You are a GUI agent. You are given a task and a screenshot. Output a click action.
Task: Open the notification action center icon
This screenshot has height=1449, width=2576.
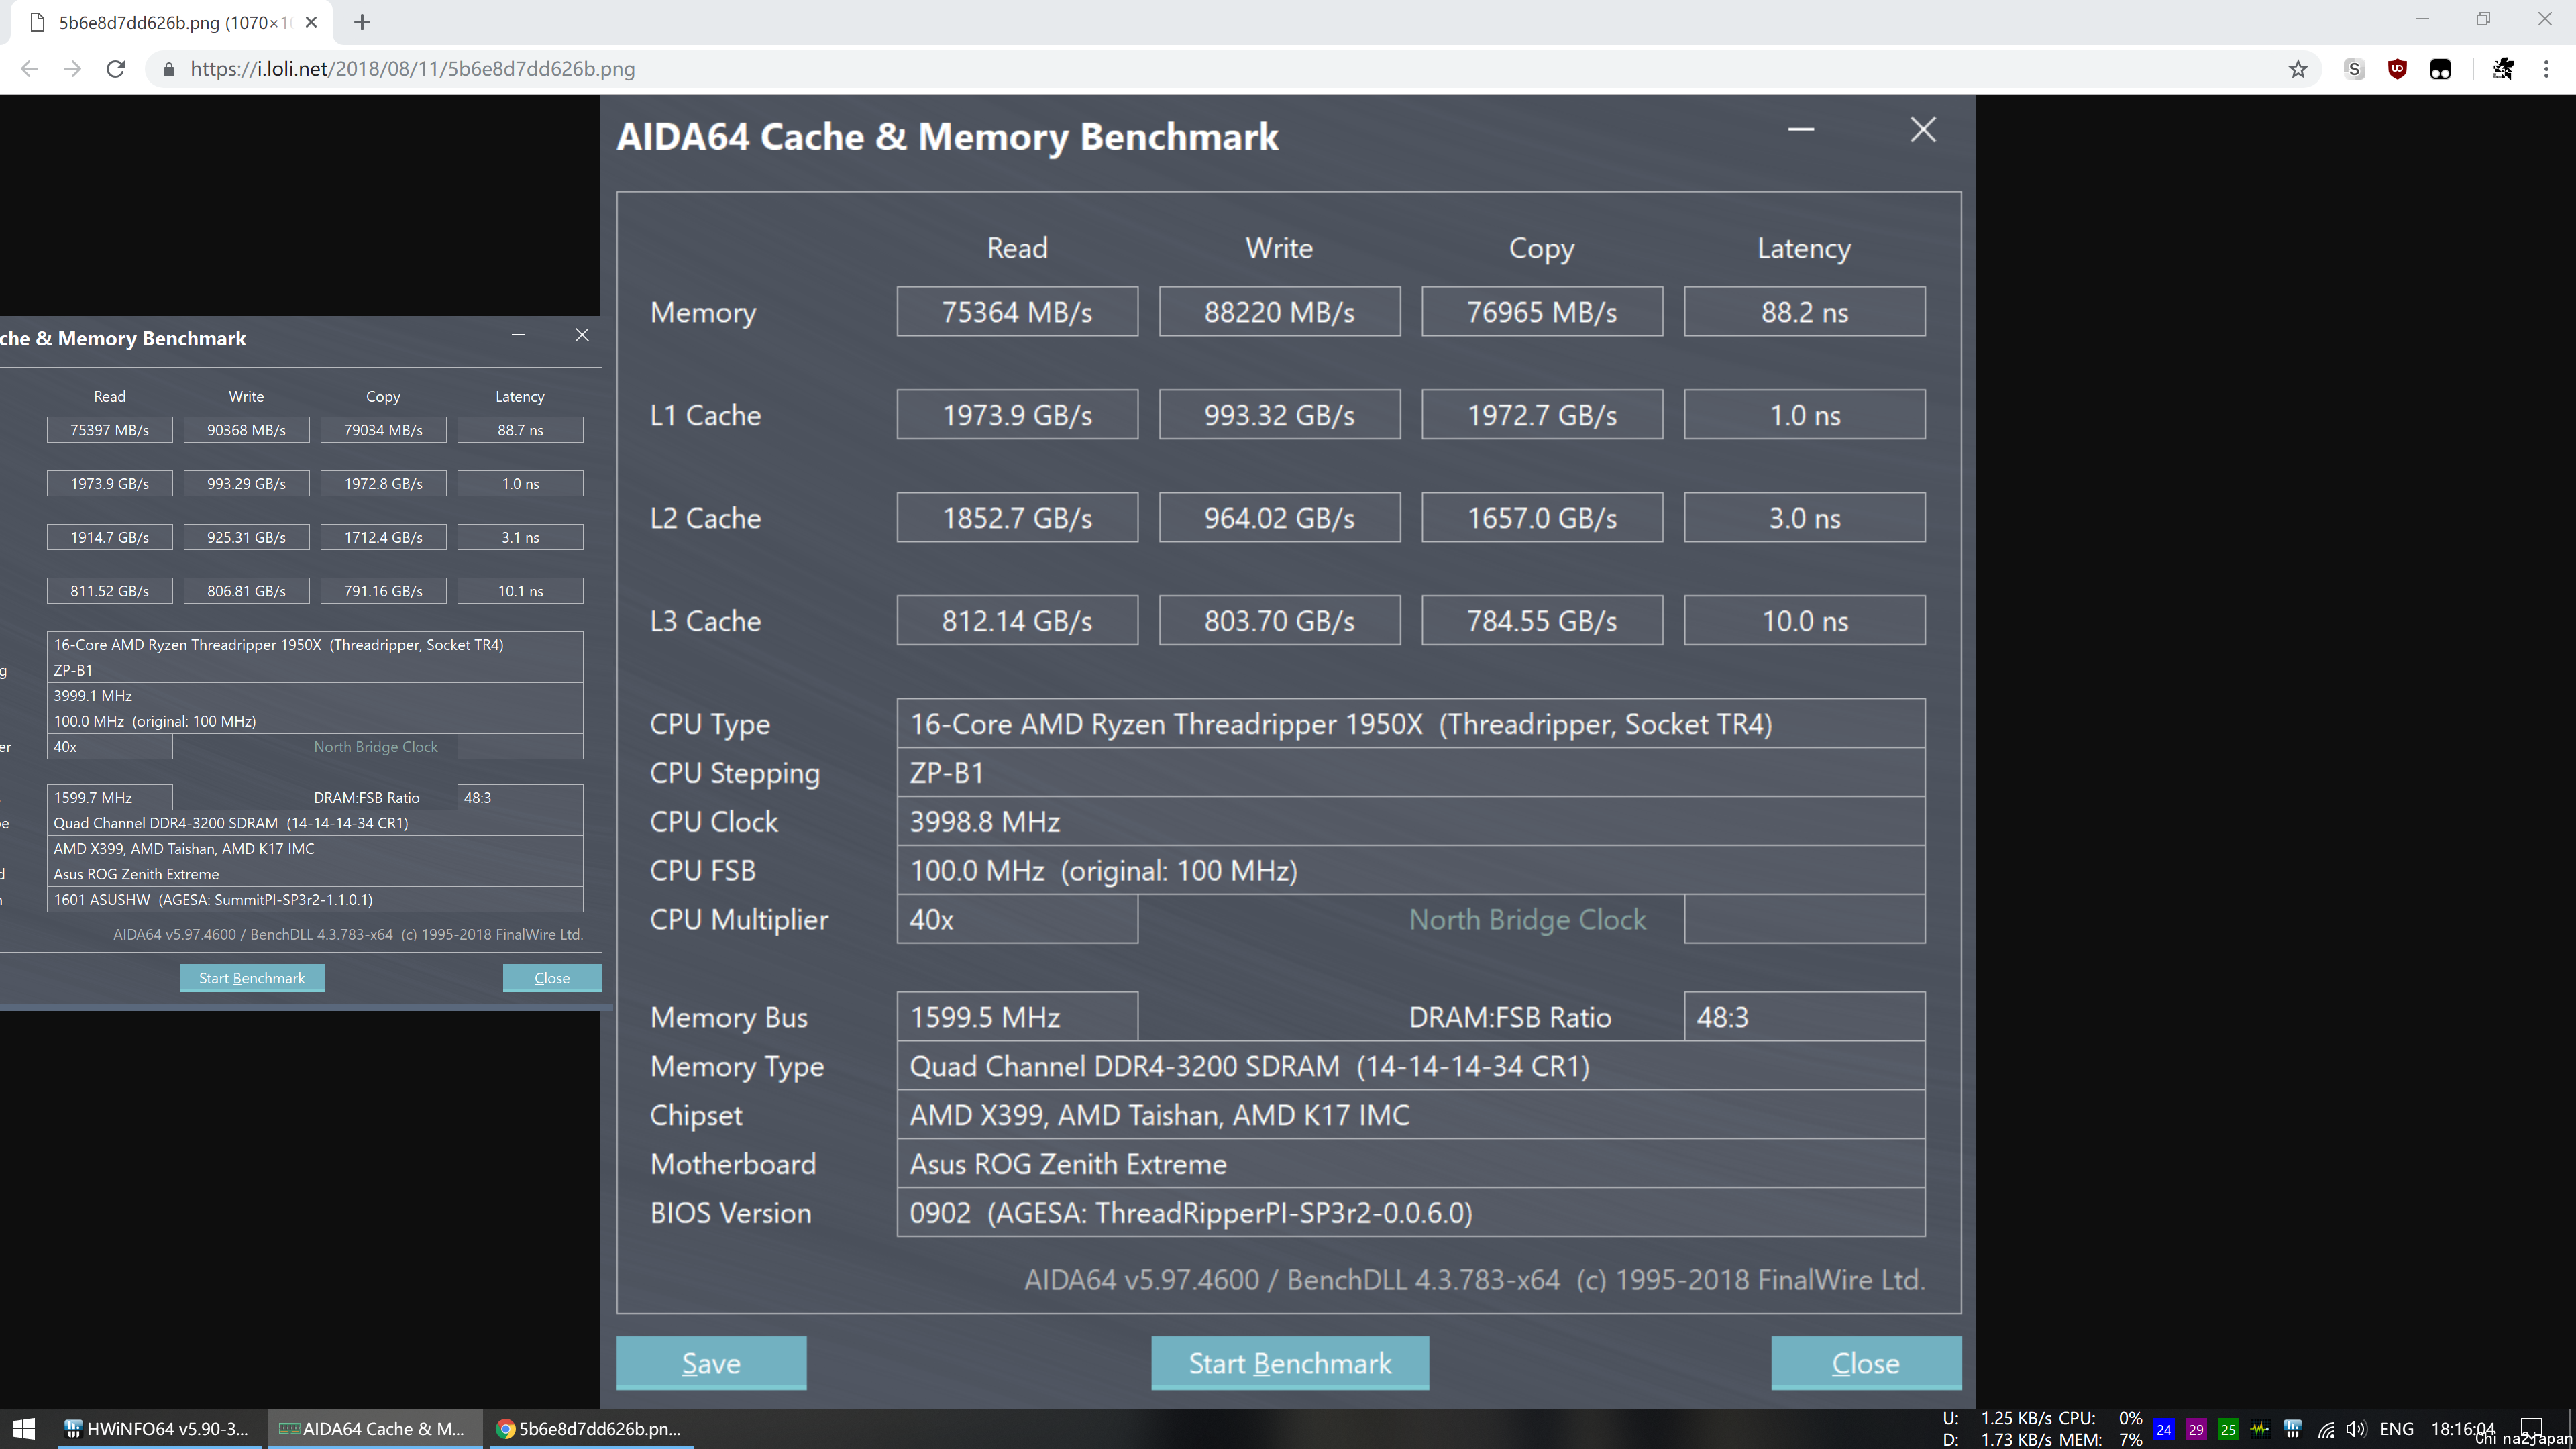[x=2531, y=1428]
